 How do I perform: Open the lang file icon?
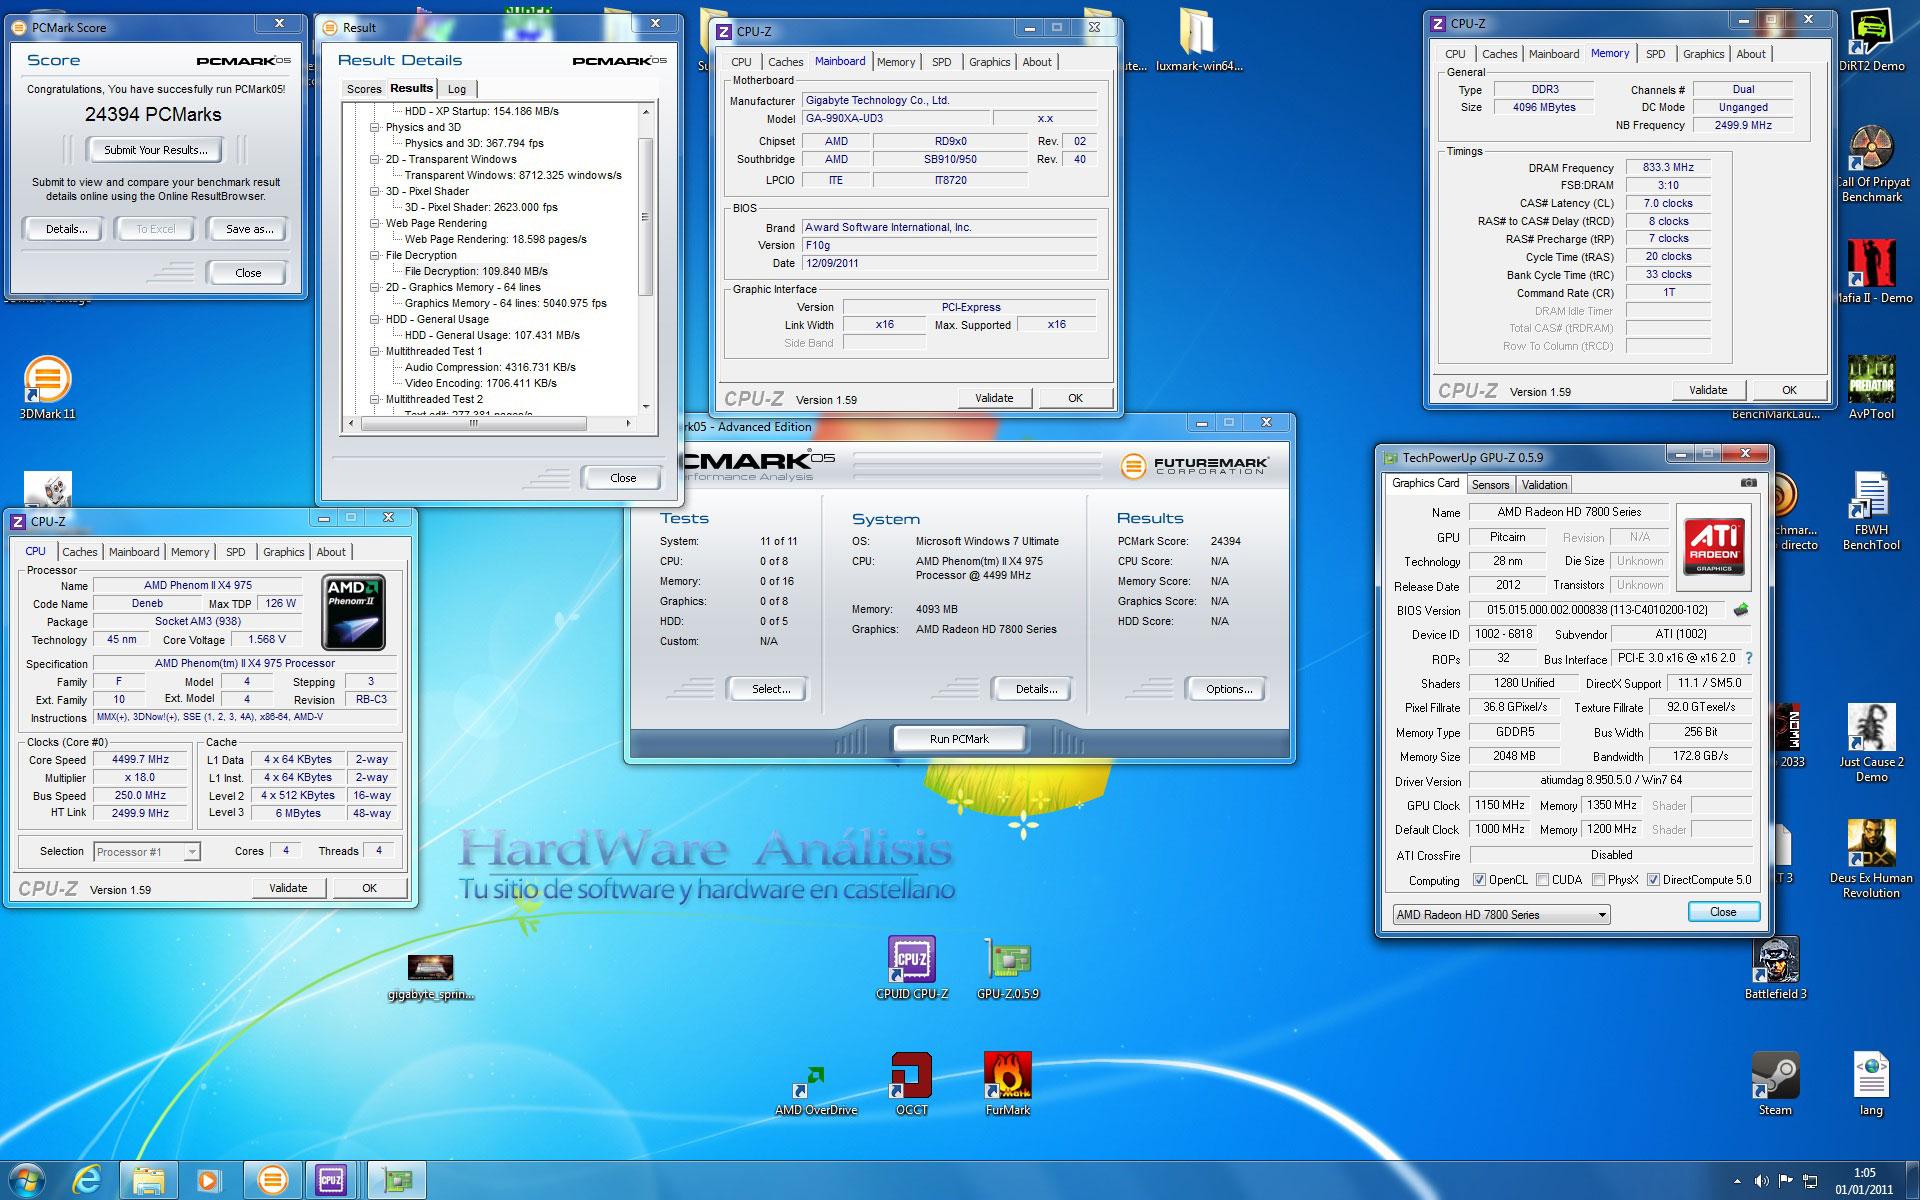pyautogui.click(x=1871, y=1084)
